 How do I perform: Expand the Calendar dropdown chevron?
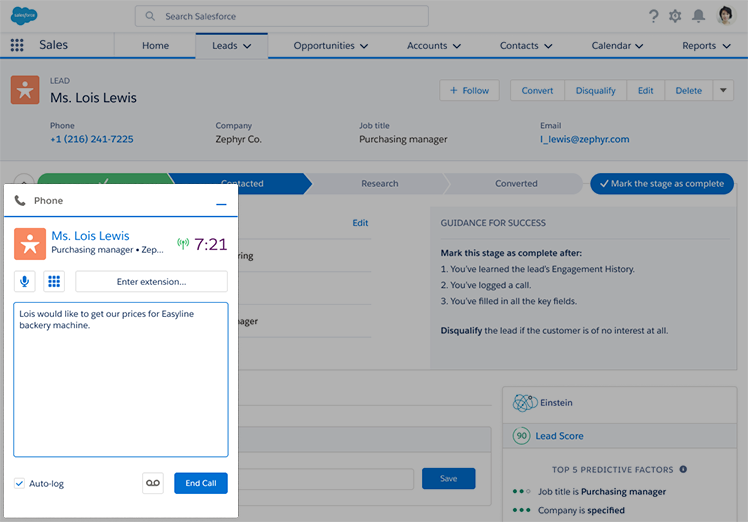tap(639, 46)
